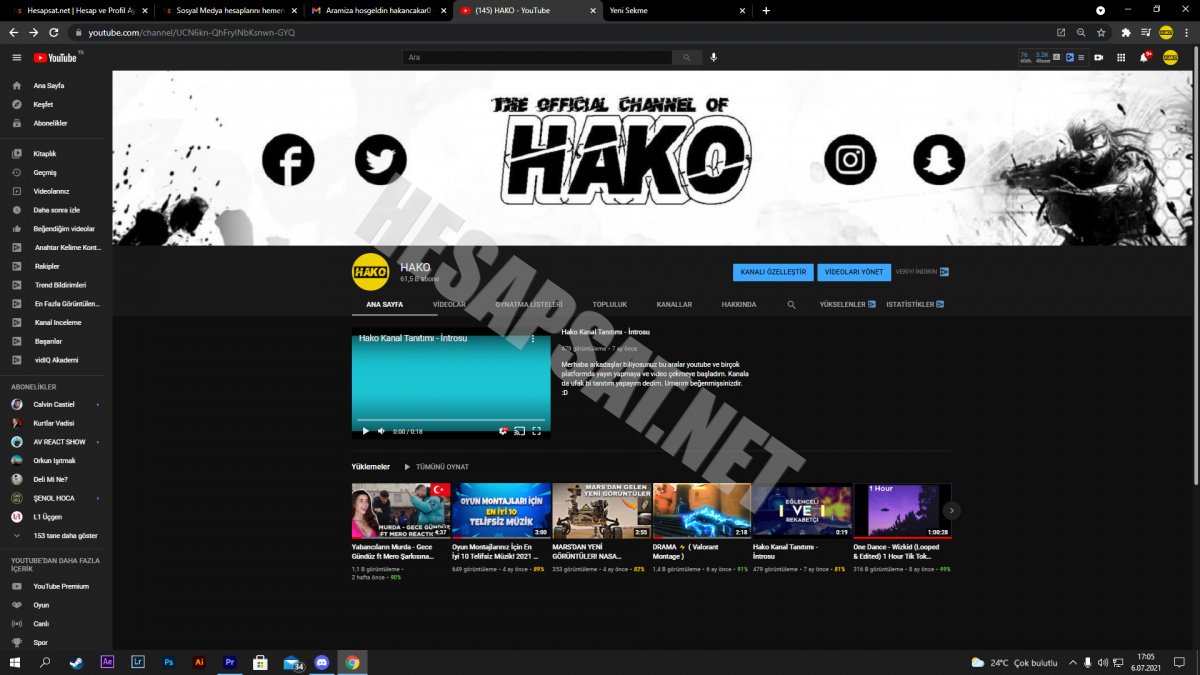Click the KANALI ÖZELLEŞTİR button

773,272
